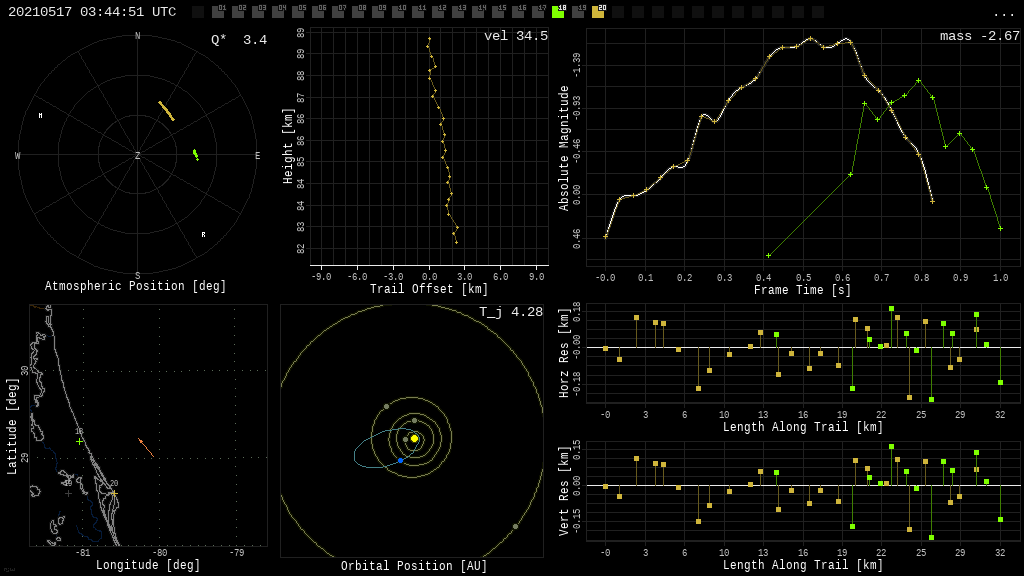The width and height of the screenshot is (1024, 576).
Task: Toggle the yellow station 20 indicator
Action: [598, 12]
